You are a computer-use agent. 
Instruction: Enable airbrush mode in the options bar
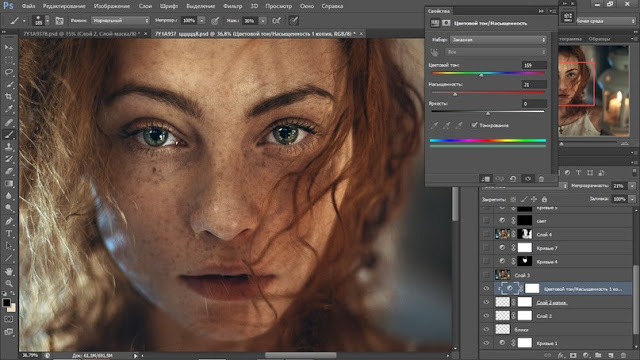276,20
